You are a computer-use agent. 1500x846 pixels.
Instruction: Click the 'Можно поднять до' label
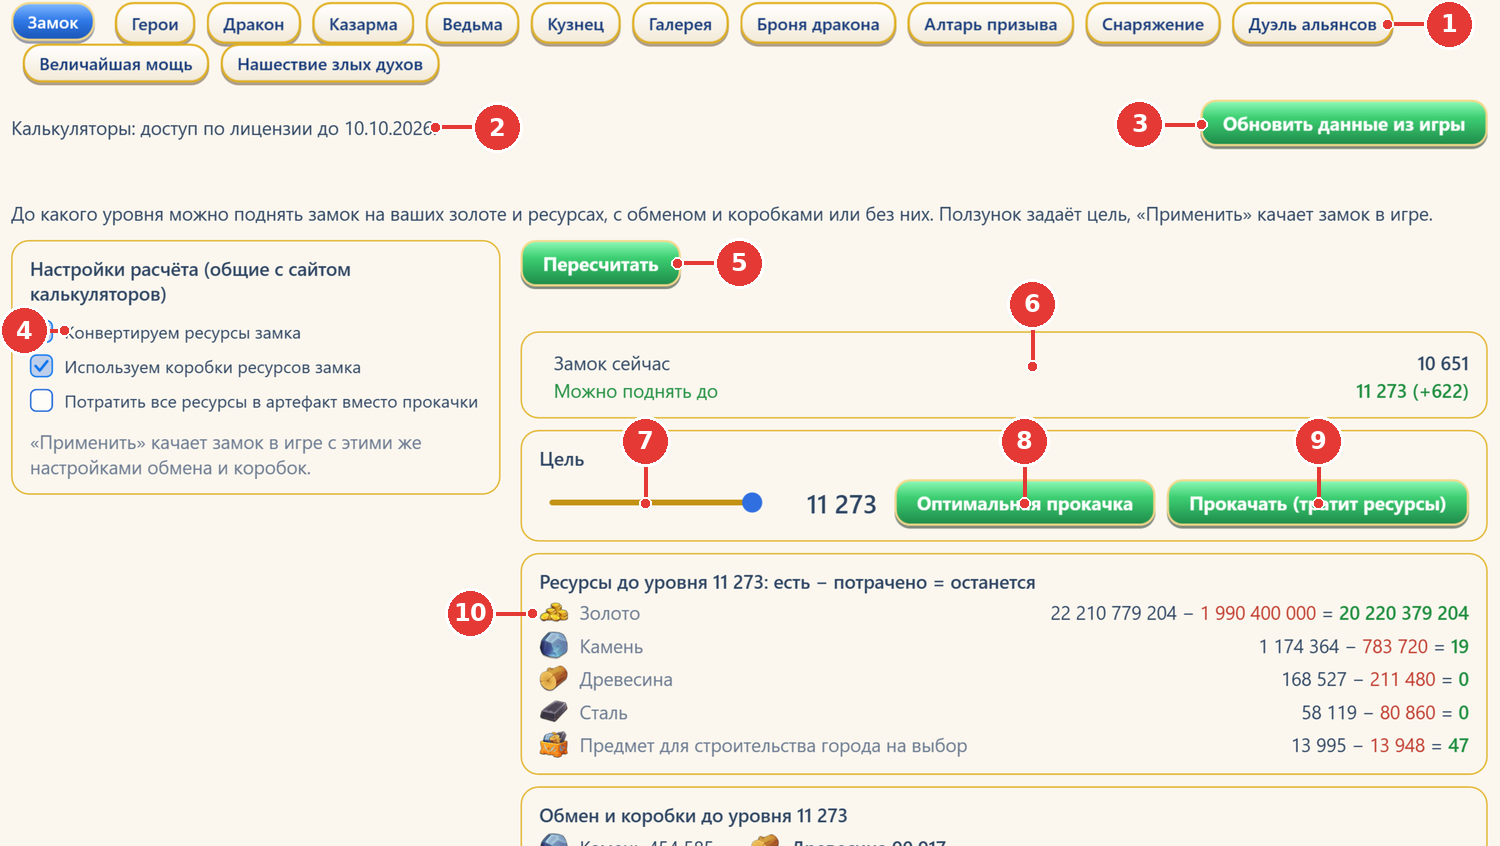[x=636, y=392]
